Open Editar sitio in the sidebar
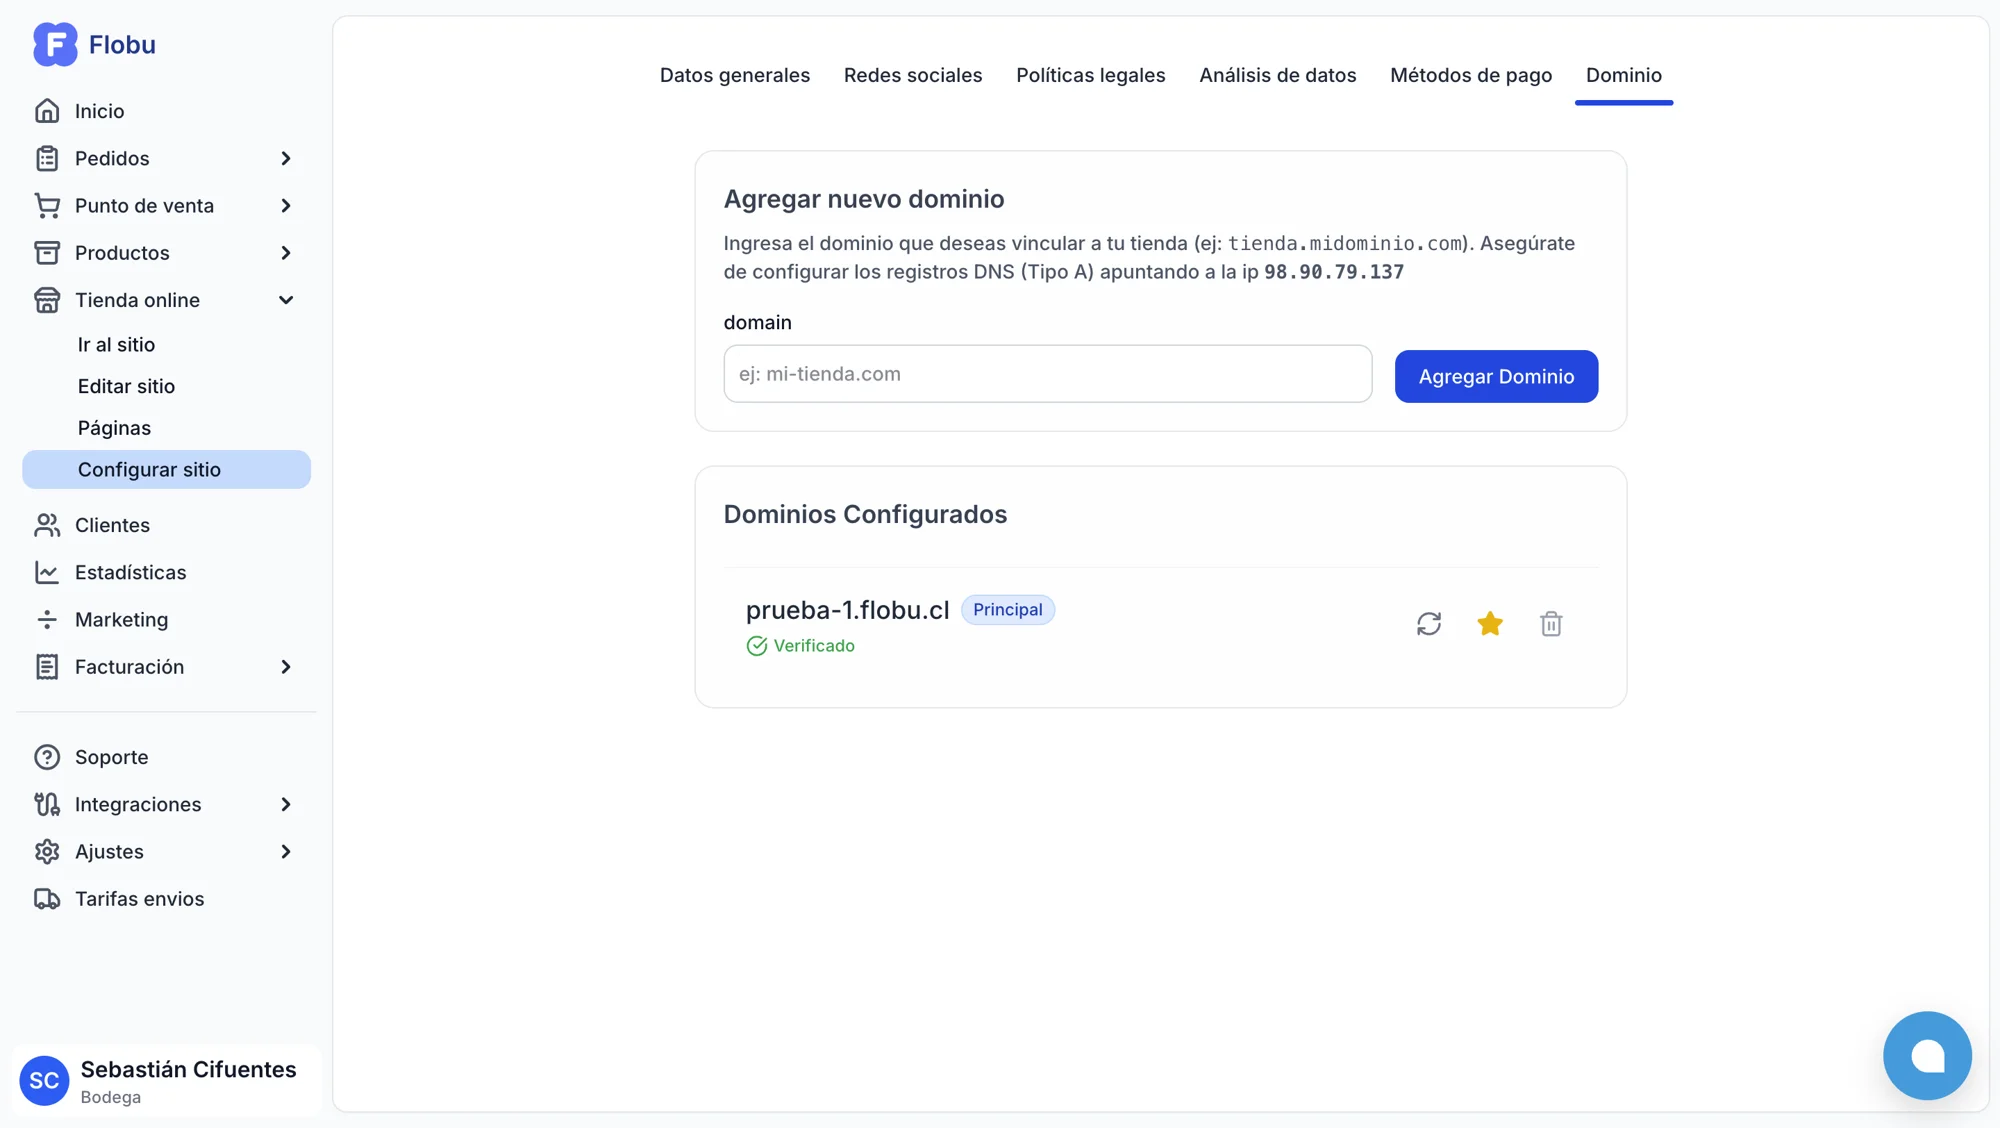 [x=126, y=386]
